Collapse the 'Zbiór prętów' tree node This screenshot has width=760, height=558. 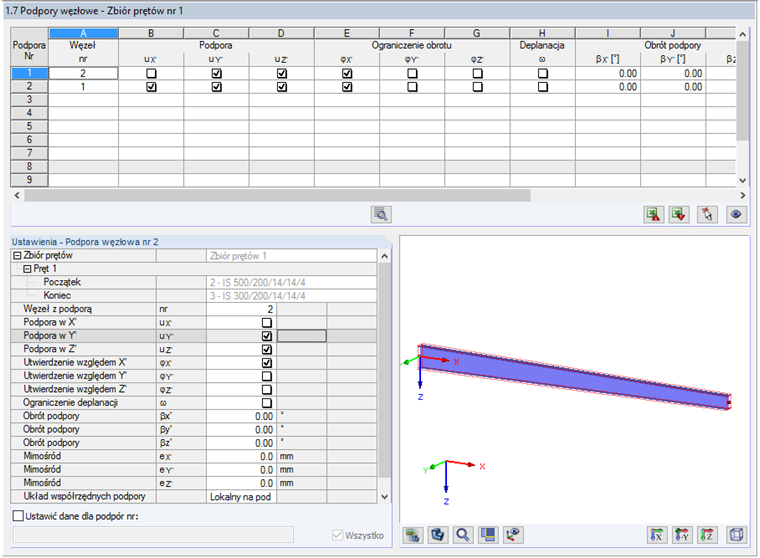point(17,255)
